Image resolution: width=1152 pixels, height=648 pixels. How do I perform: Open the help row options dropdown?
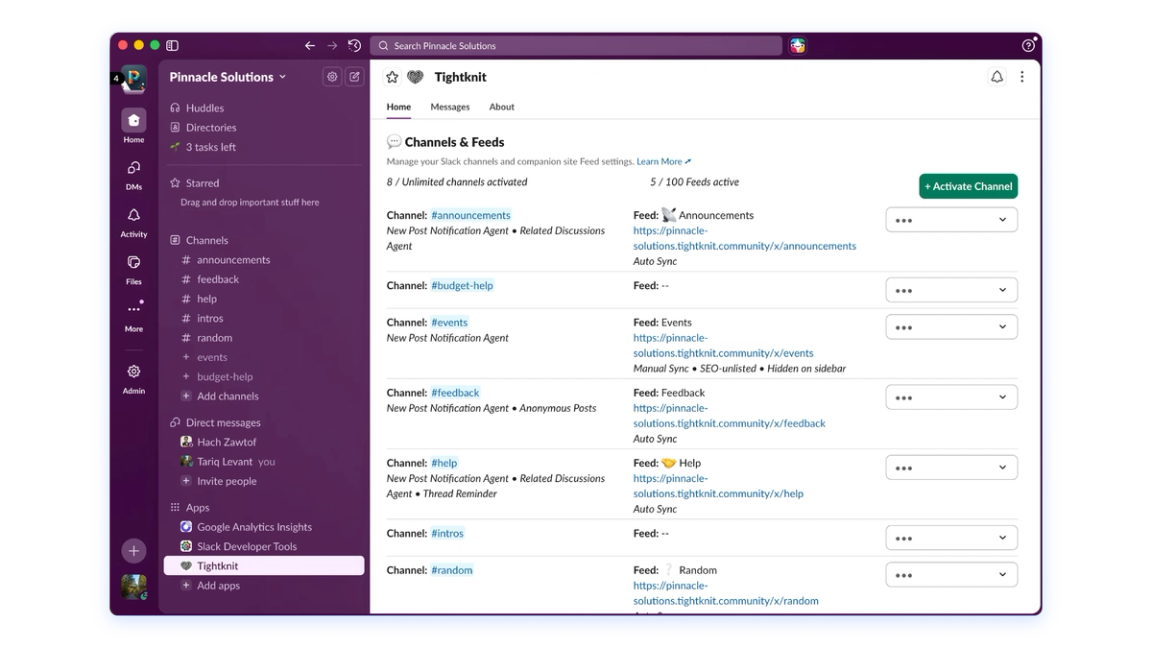(x=951, y=468)
